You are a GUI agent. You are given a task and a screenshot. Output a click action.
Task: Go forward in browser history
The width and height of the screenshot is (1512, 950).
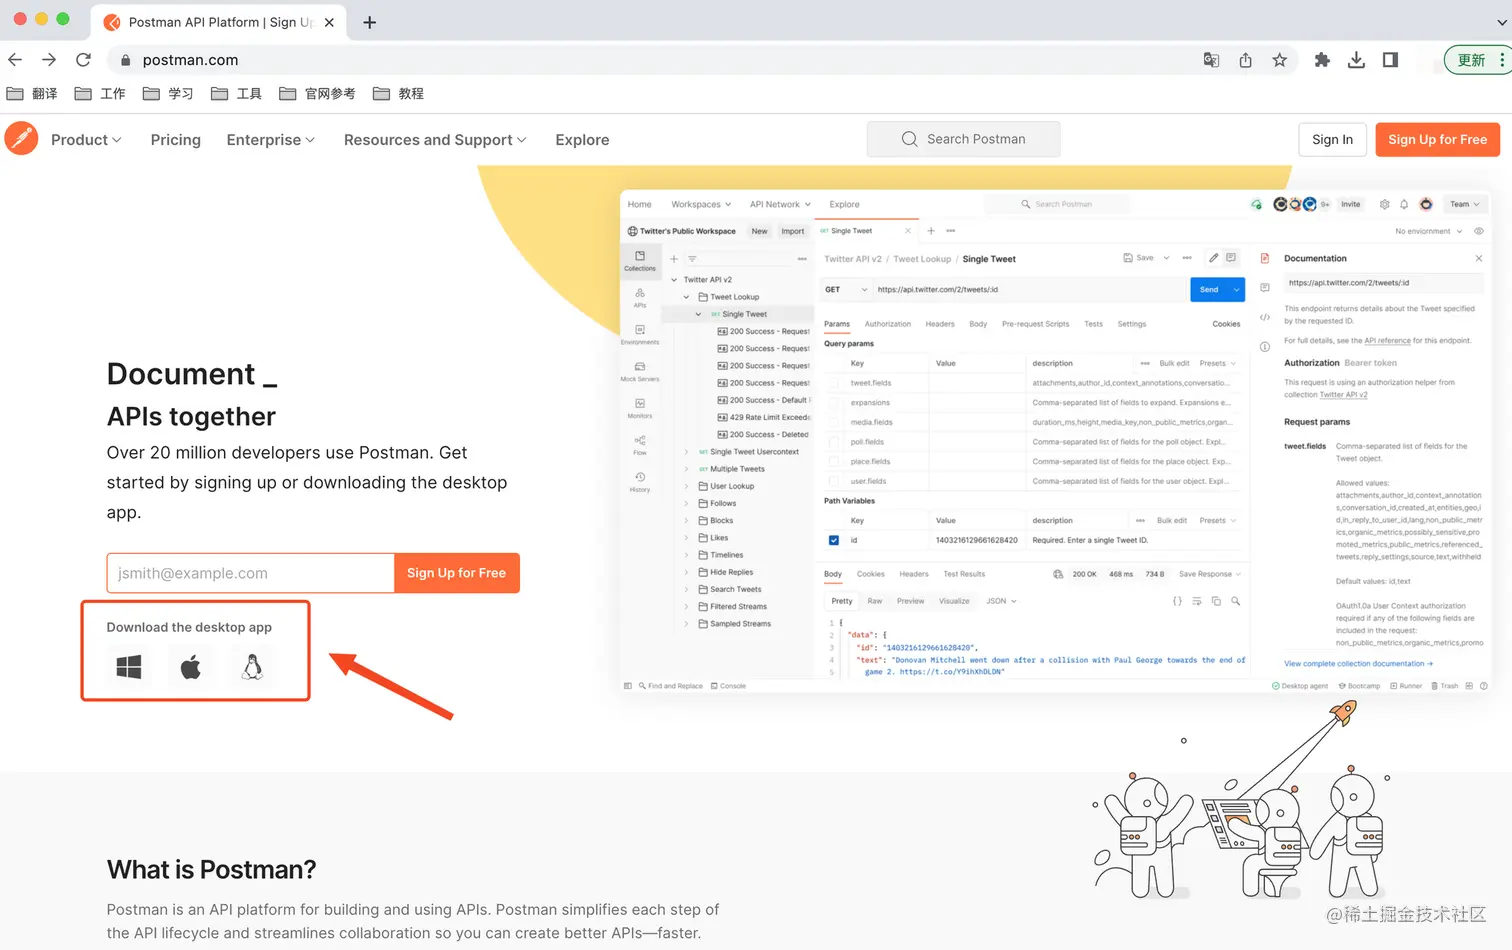tap(49, 60)
